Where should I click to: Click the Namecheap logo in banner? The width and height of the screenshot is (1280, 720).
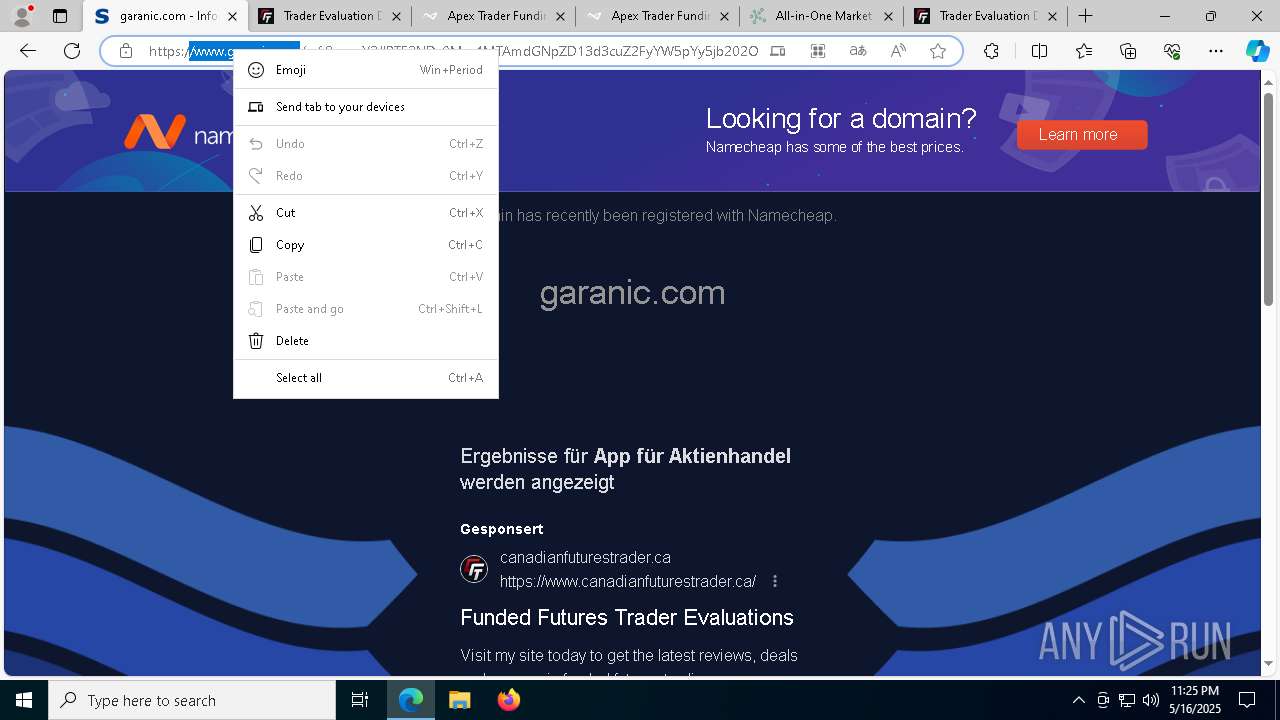(x=178, y=133)
